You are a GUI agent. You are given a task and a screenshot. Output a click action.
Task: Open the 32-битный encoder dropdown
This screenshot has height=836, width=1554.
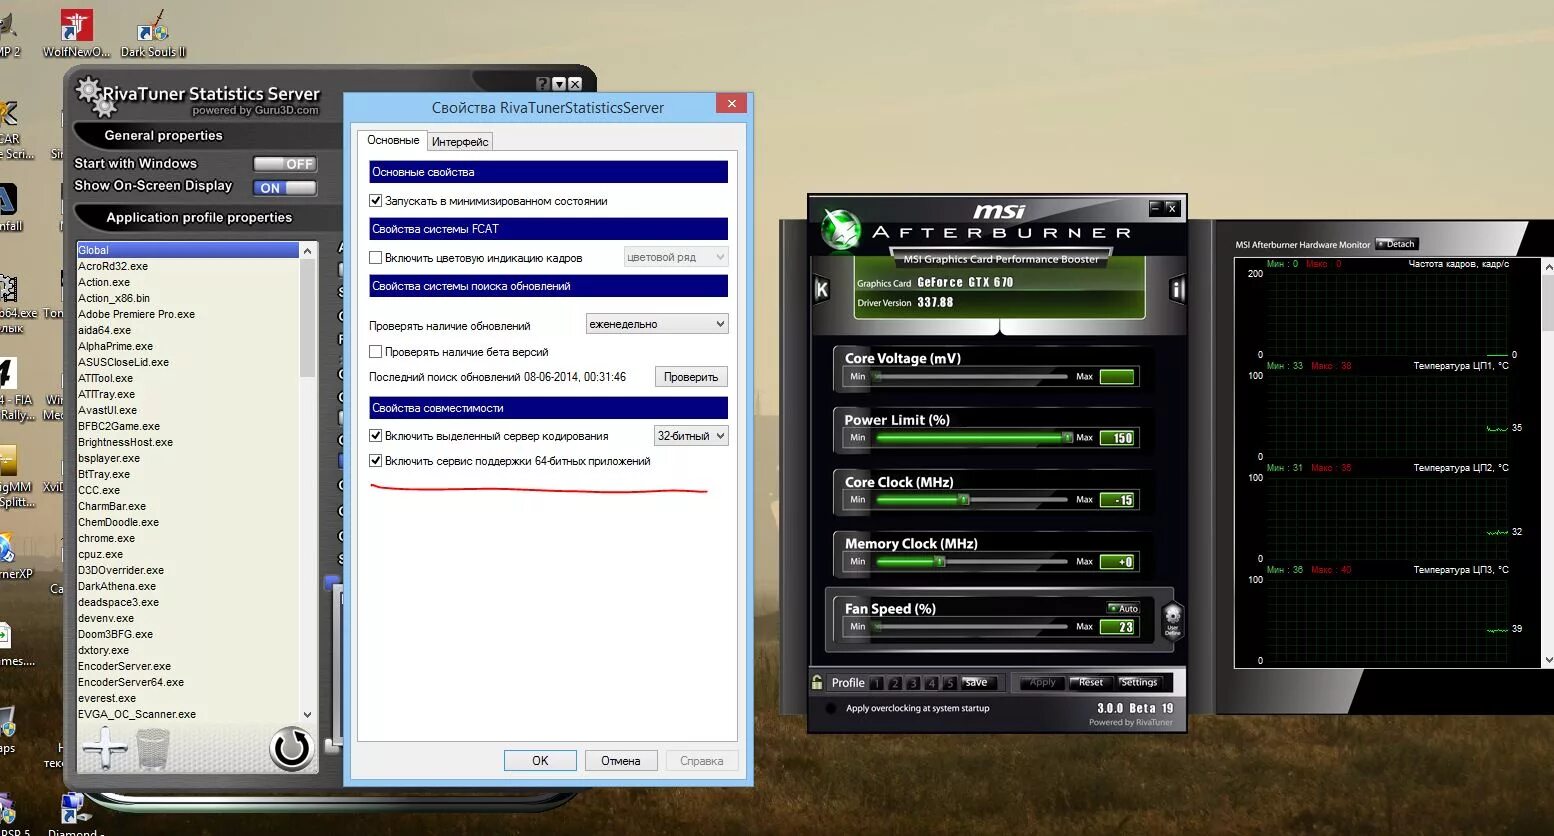tap(691, 436)
